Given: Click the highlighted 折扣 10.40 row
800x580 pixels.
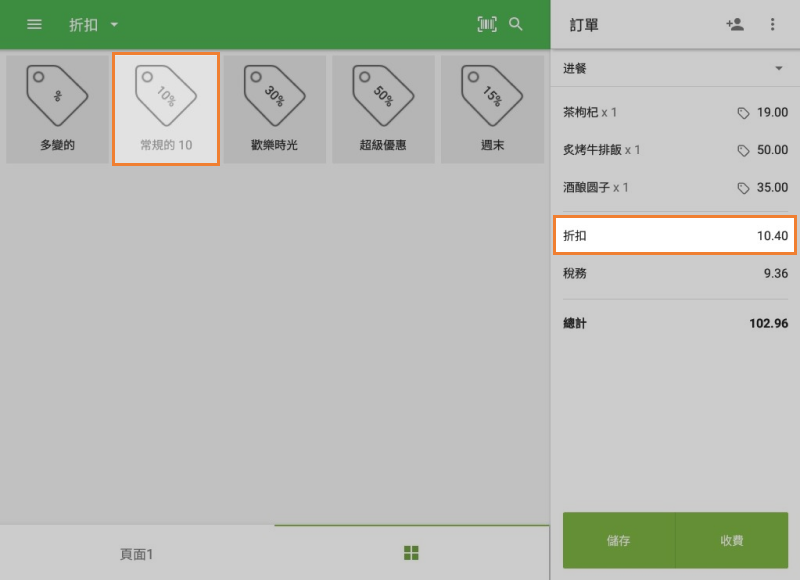Looking at the screenshot, I should click(x=675, y=235).
